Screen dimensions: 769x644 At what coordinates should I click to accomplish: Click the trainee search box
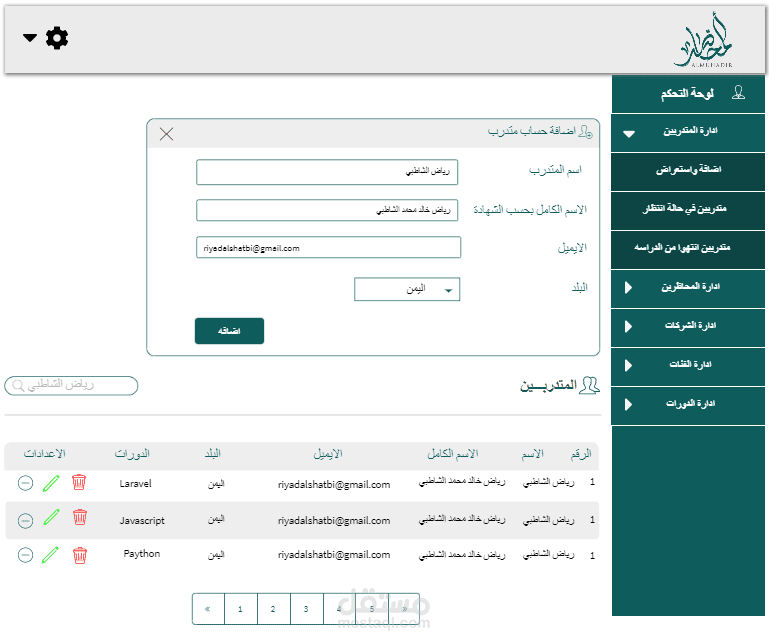pyautogui.click(x=71, y=386)
